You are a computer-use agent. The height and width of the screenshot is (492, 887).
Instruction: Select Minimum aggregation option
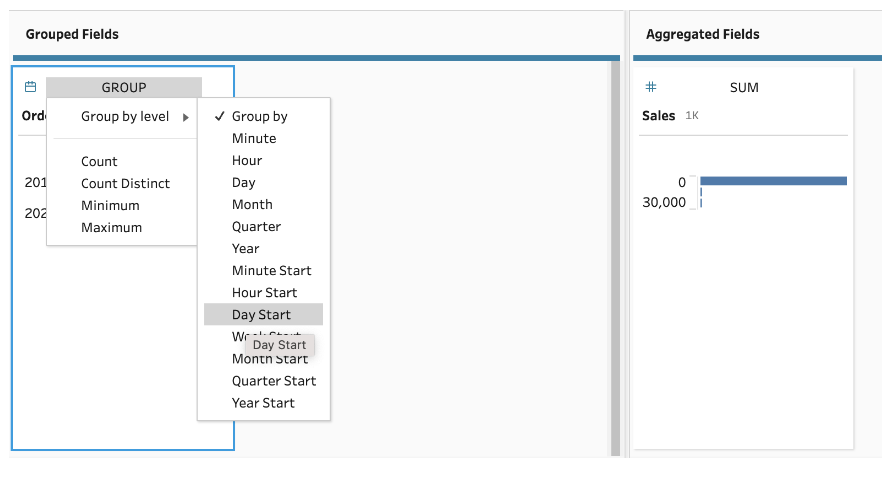point(110,205)
